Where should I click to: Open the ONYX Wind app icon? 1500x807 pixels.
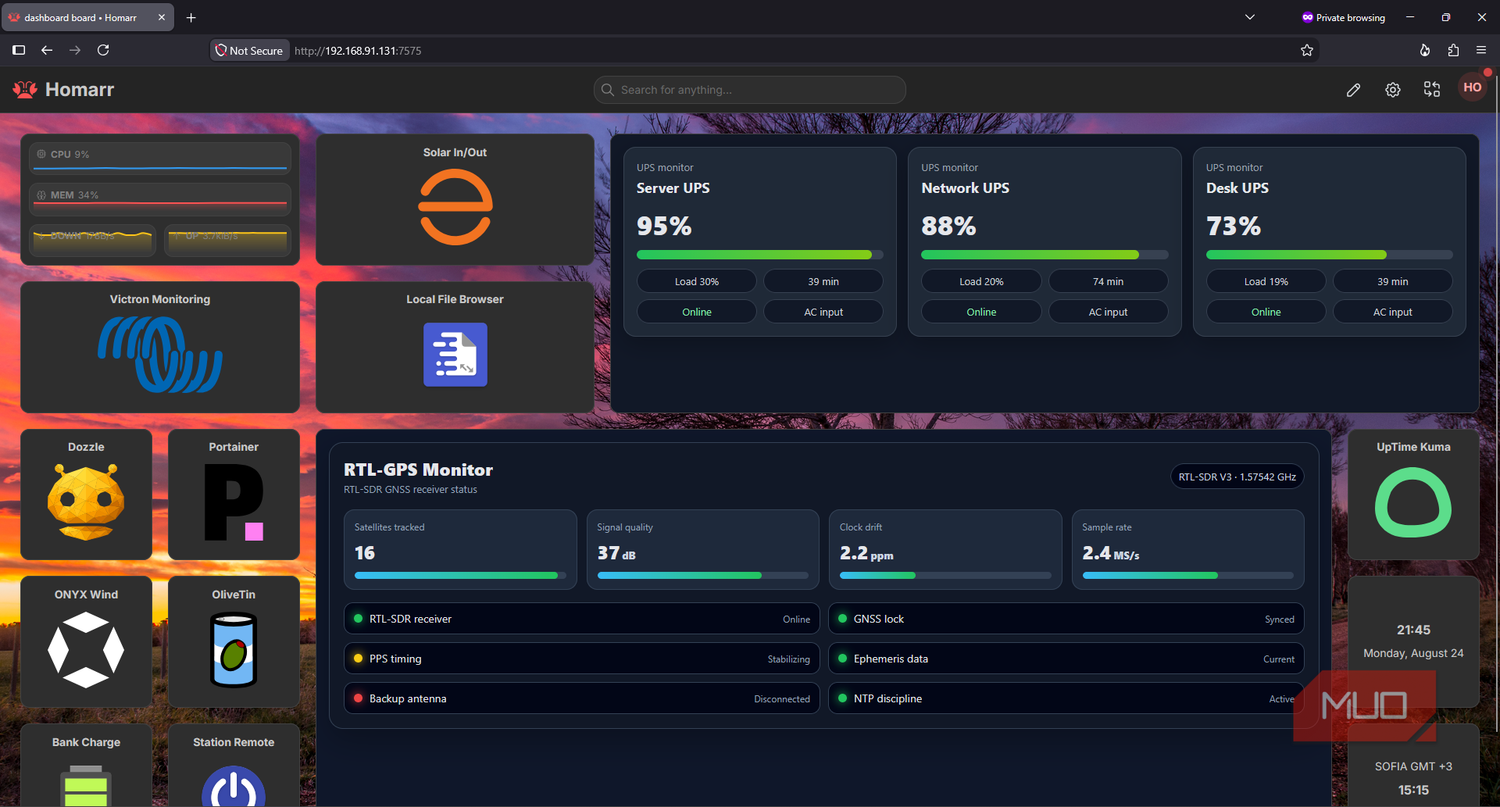tap(86, 650)
